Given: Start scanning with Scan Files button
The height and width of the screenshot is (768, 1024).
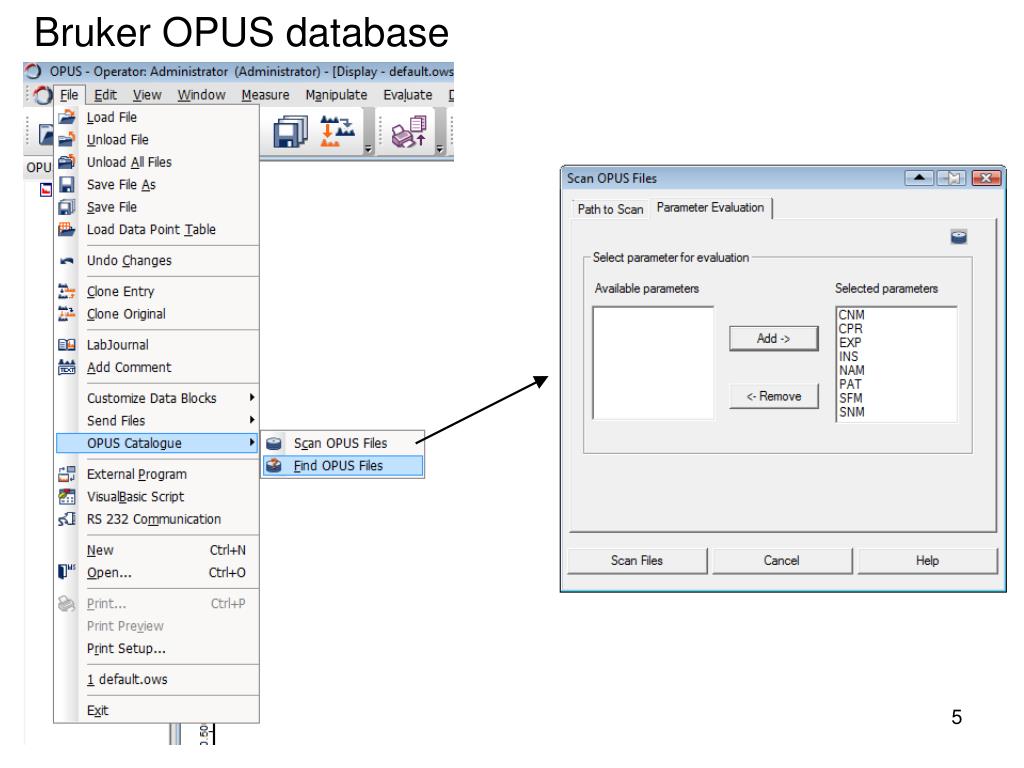Looking at the screenshot, I should tap(637, 561).
